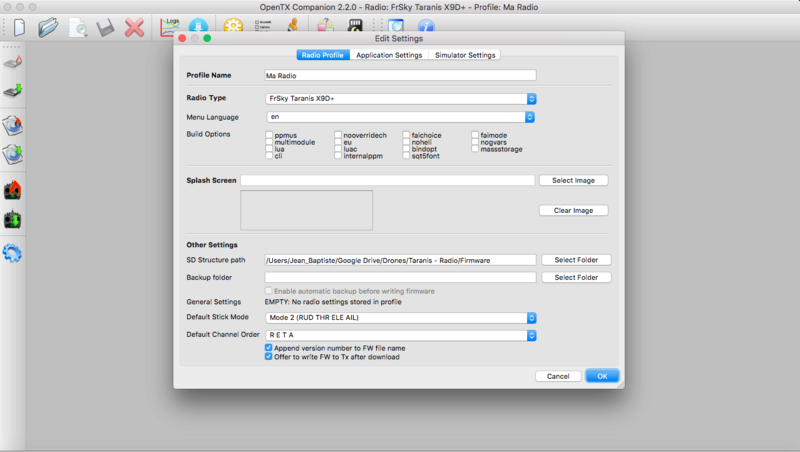800x452 pixels.
Task: Click the Select Image button
Action: pyautogui.click(x=573, y=180)
